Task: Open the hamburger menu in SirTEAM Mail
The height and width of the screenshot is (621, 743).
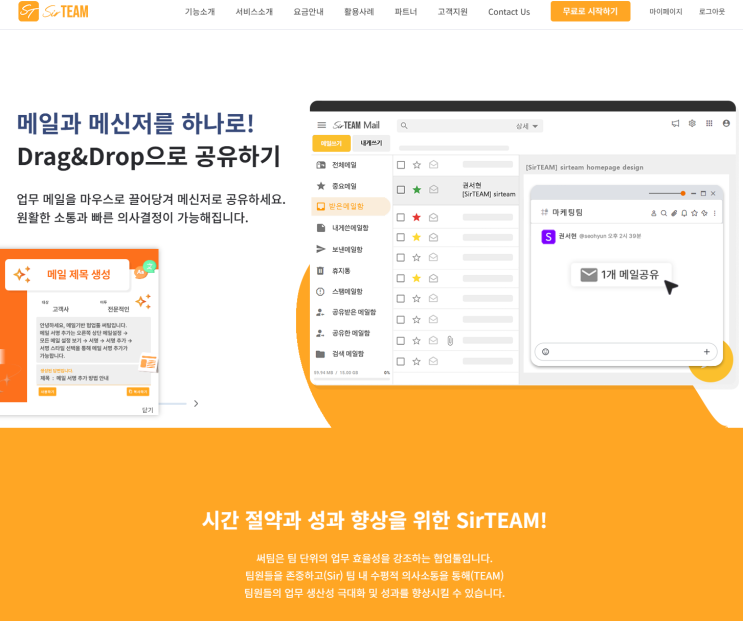Action: tap(321, 125)
